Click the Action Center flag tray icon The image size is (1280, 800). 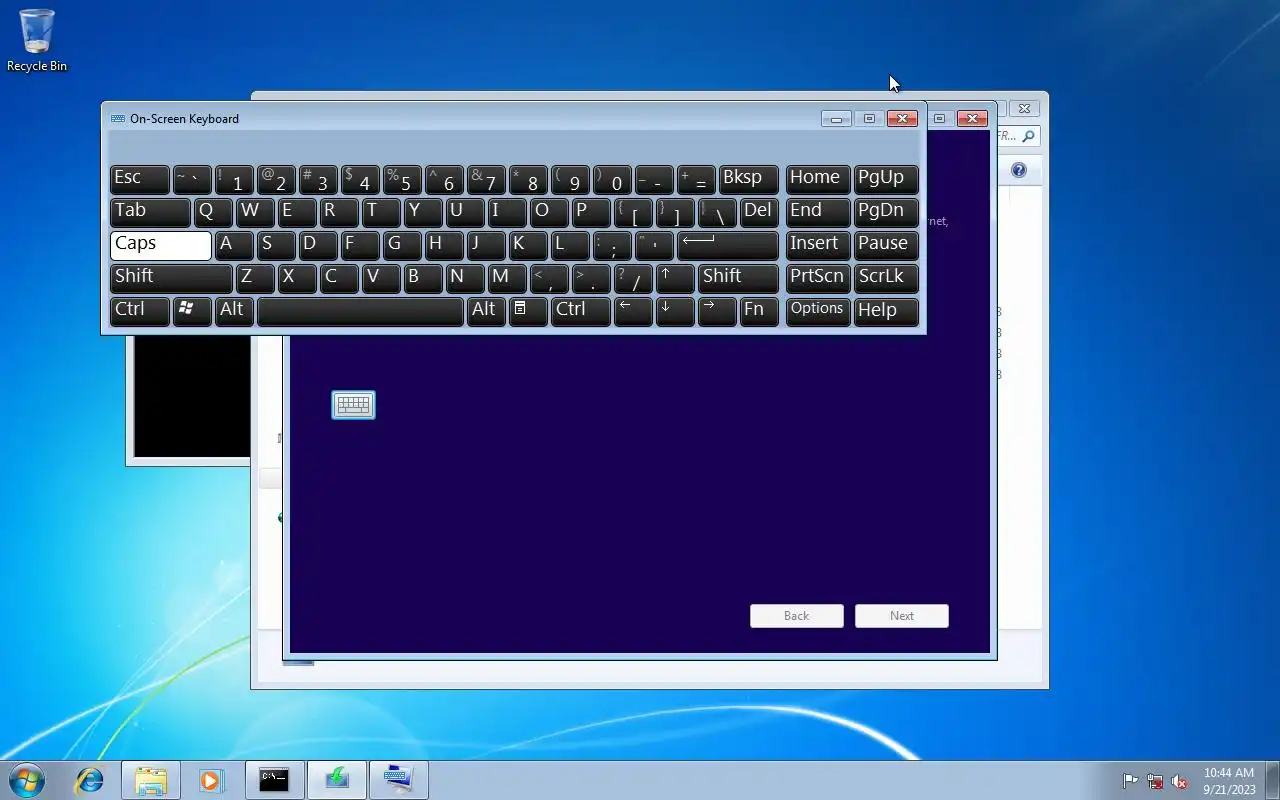pyautogui.click(x=1130, y=781)
